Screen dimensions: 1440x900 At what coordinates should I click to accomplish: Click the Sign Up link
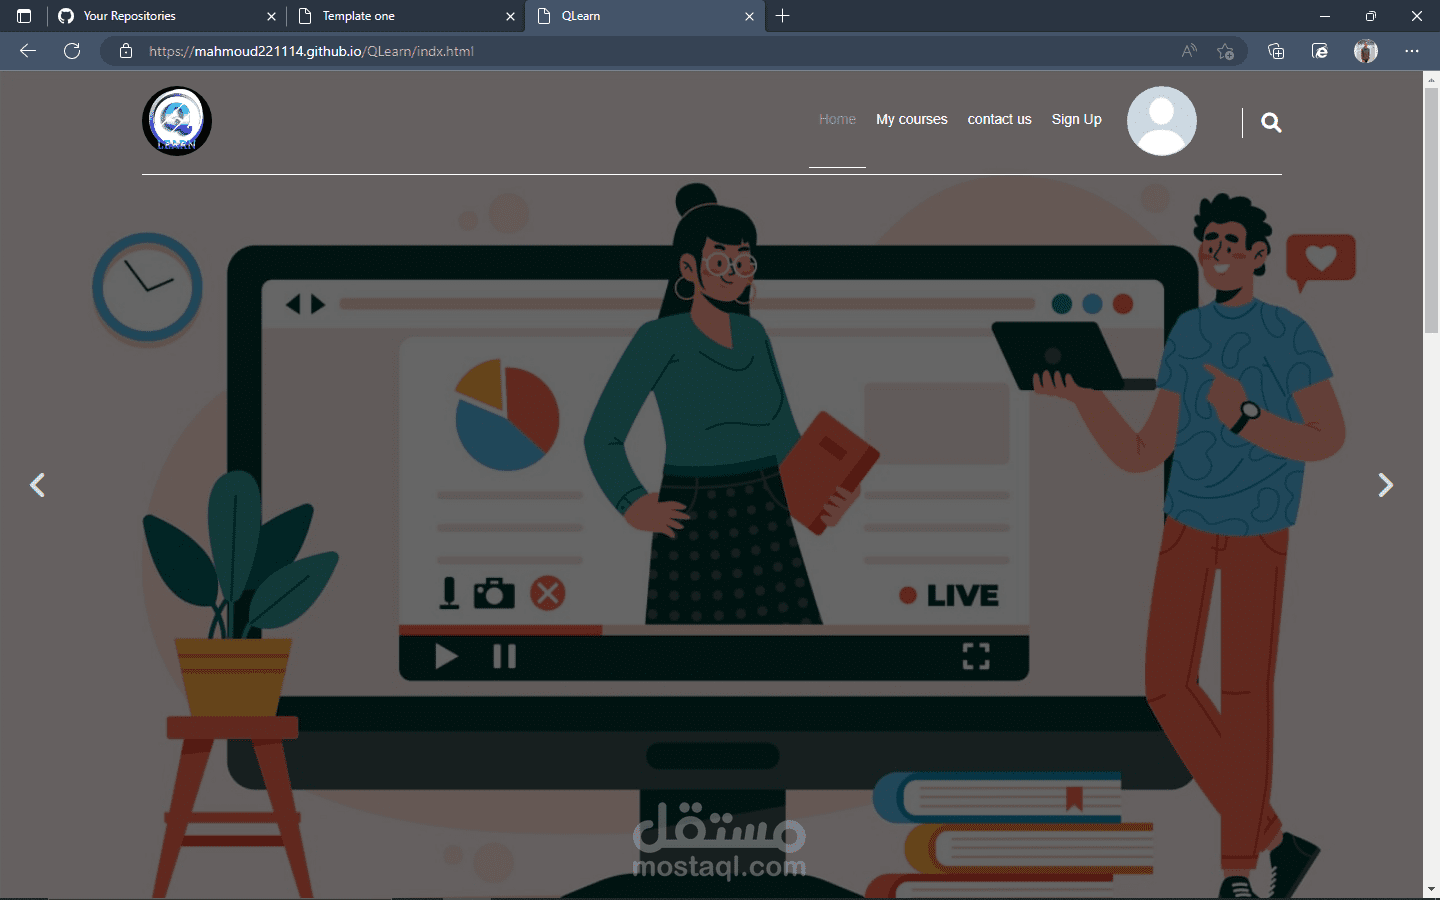pos(1076,119)
